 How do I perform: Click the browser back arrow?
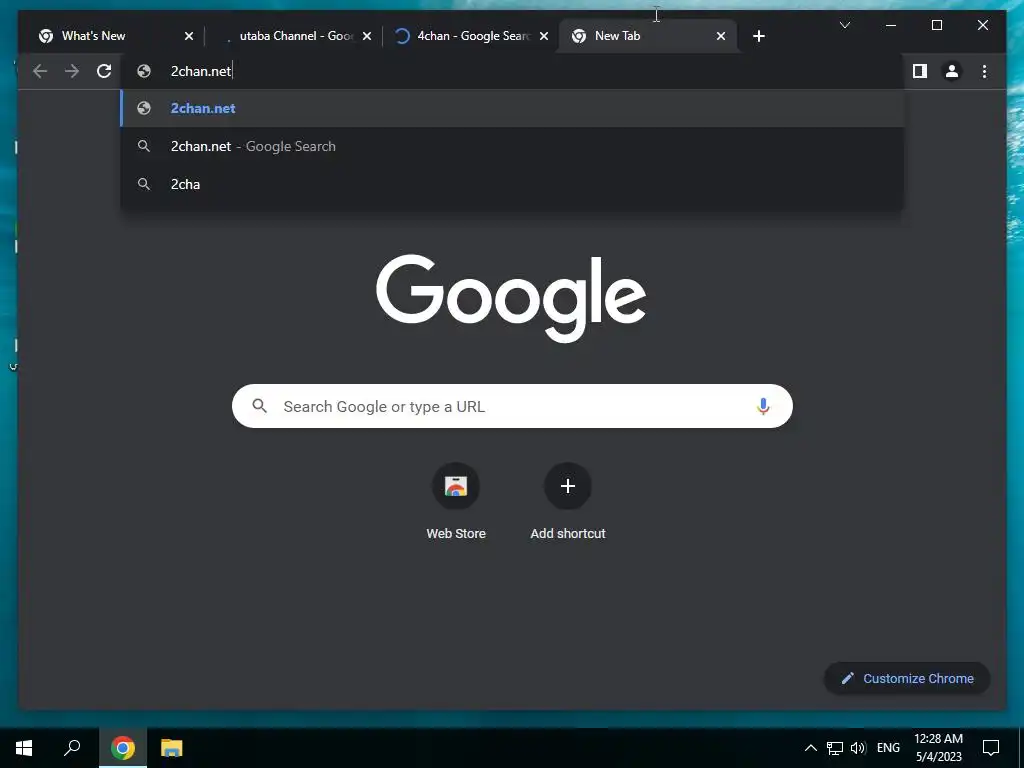coord(40,71)
